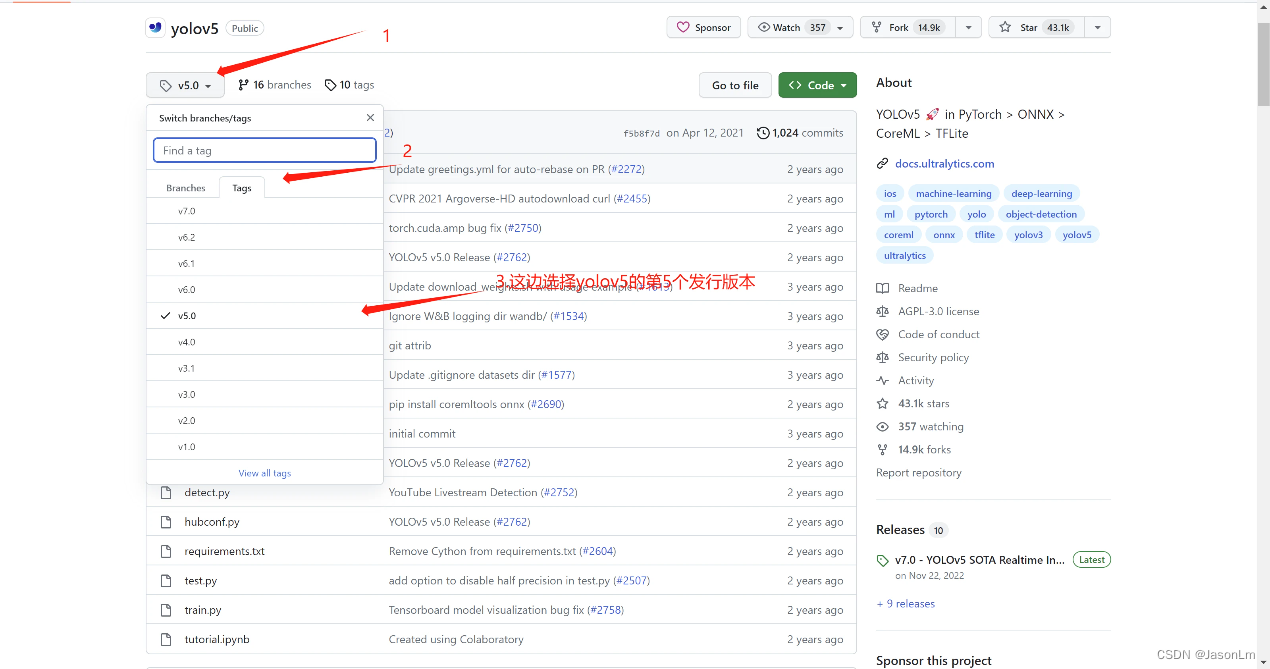Switch to the Branches tab

coord(186,188)
